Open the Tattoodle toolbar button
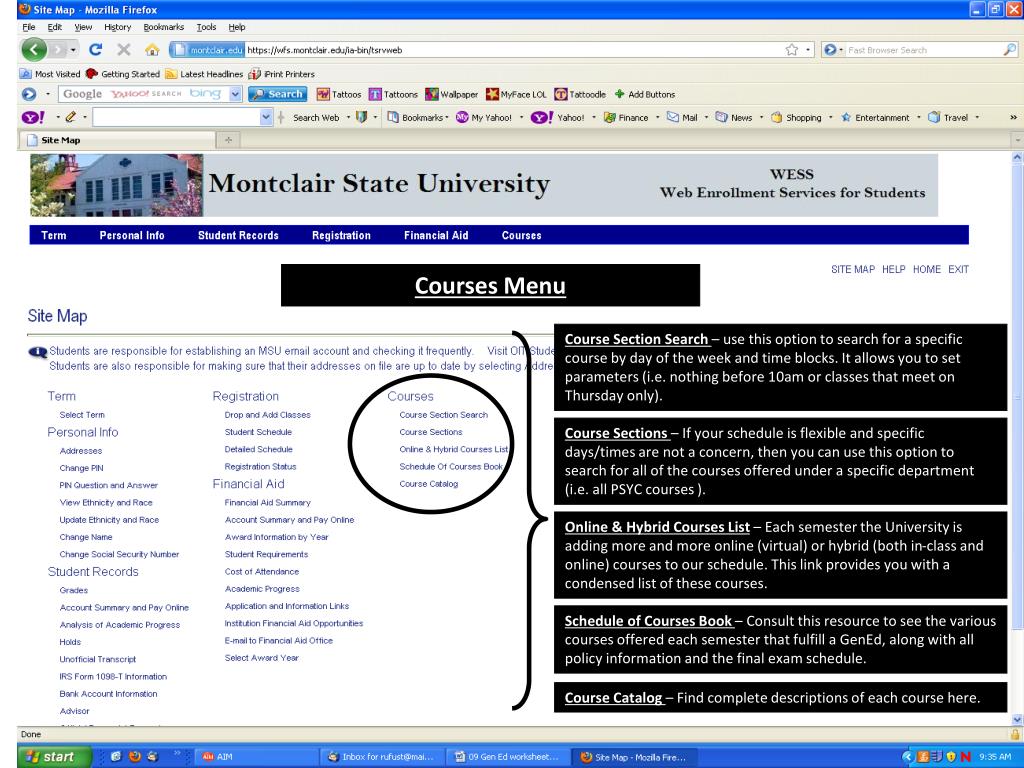 [580, 94]
